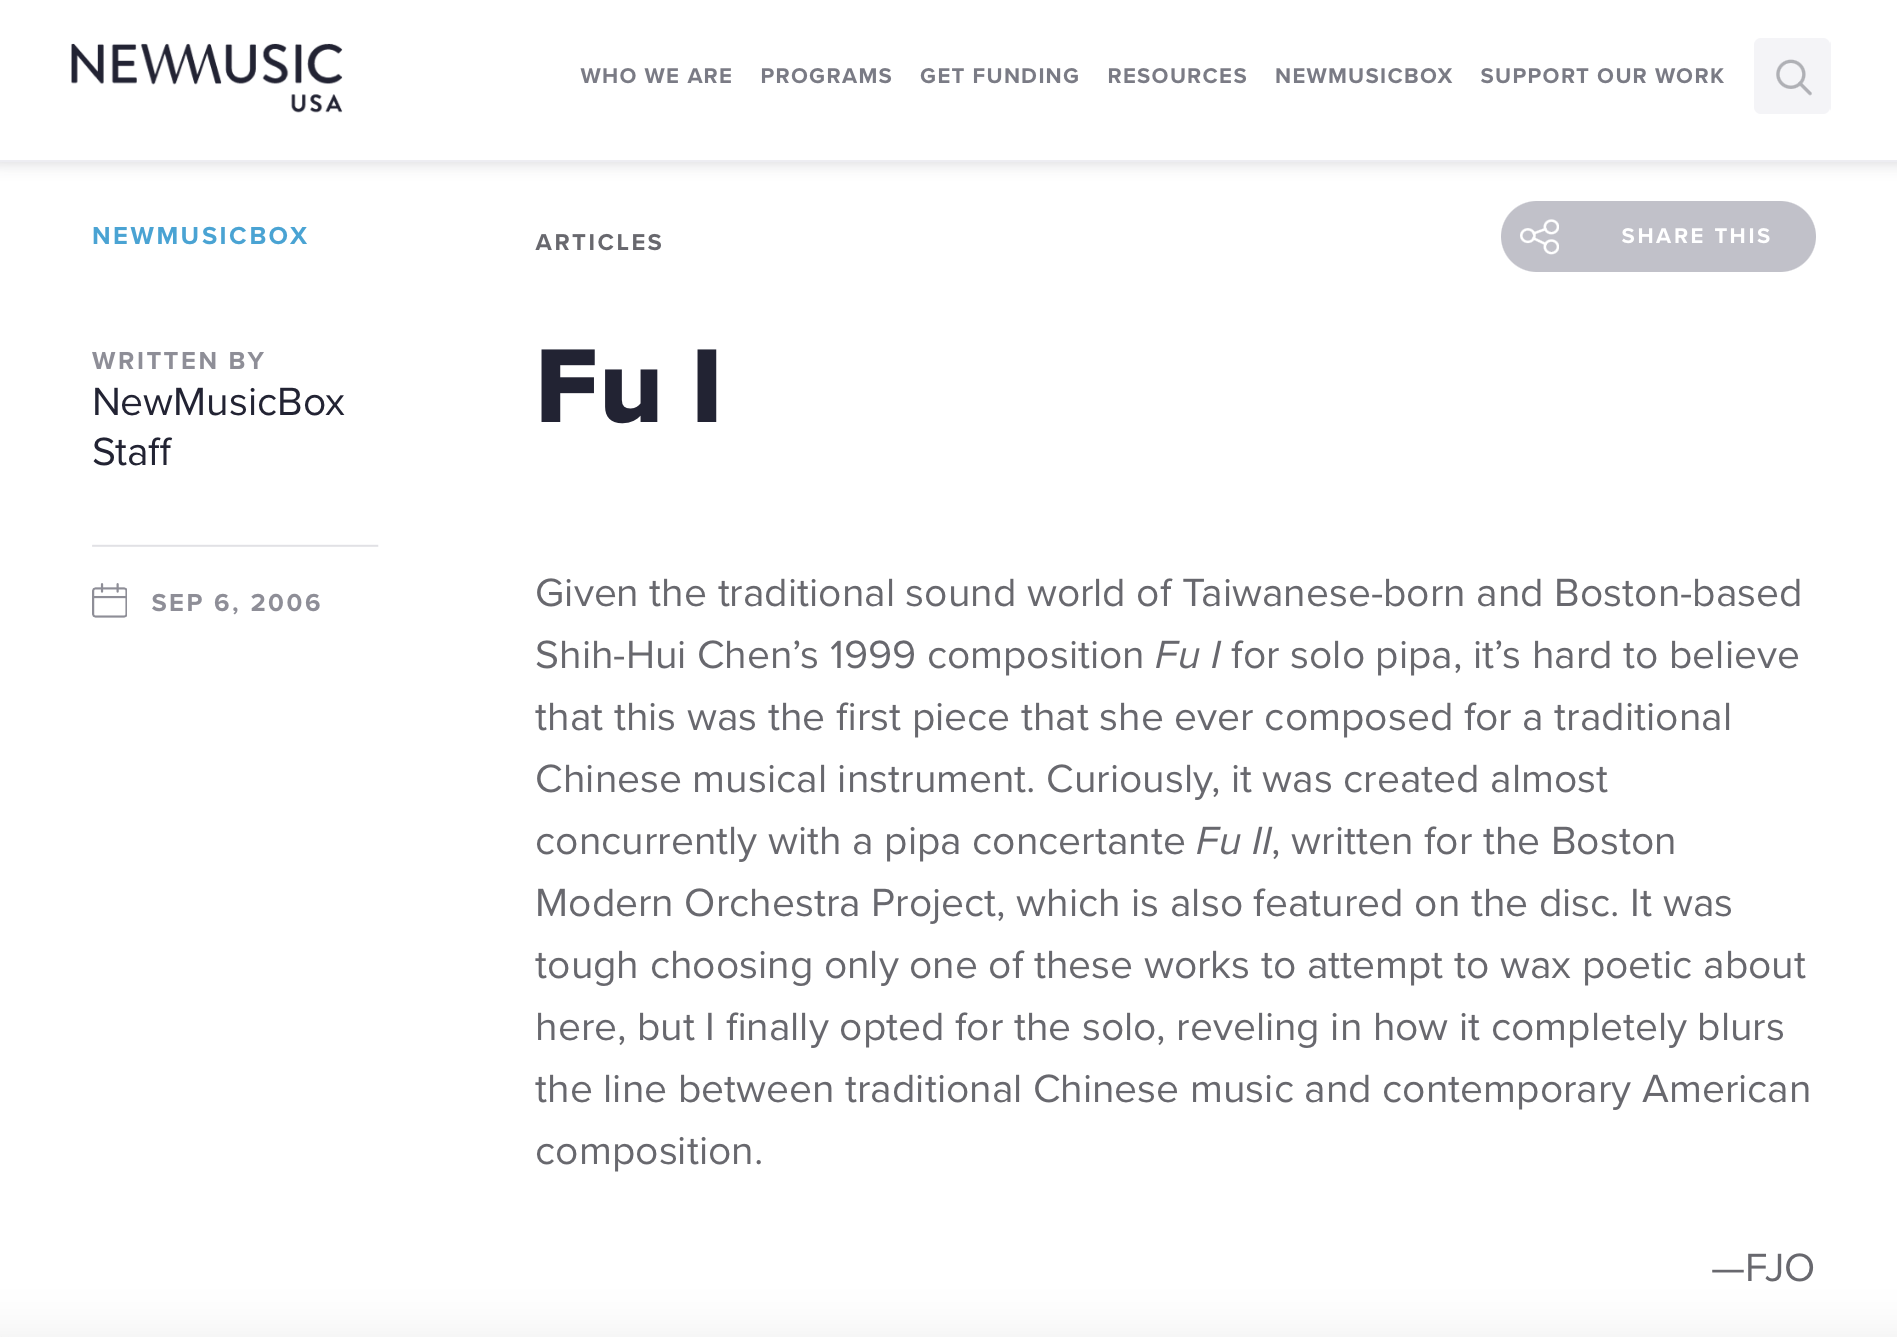
Task: Click the share network icon
Action: (1539, 237)
